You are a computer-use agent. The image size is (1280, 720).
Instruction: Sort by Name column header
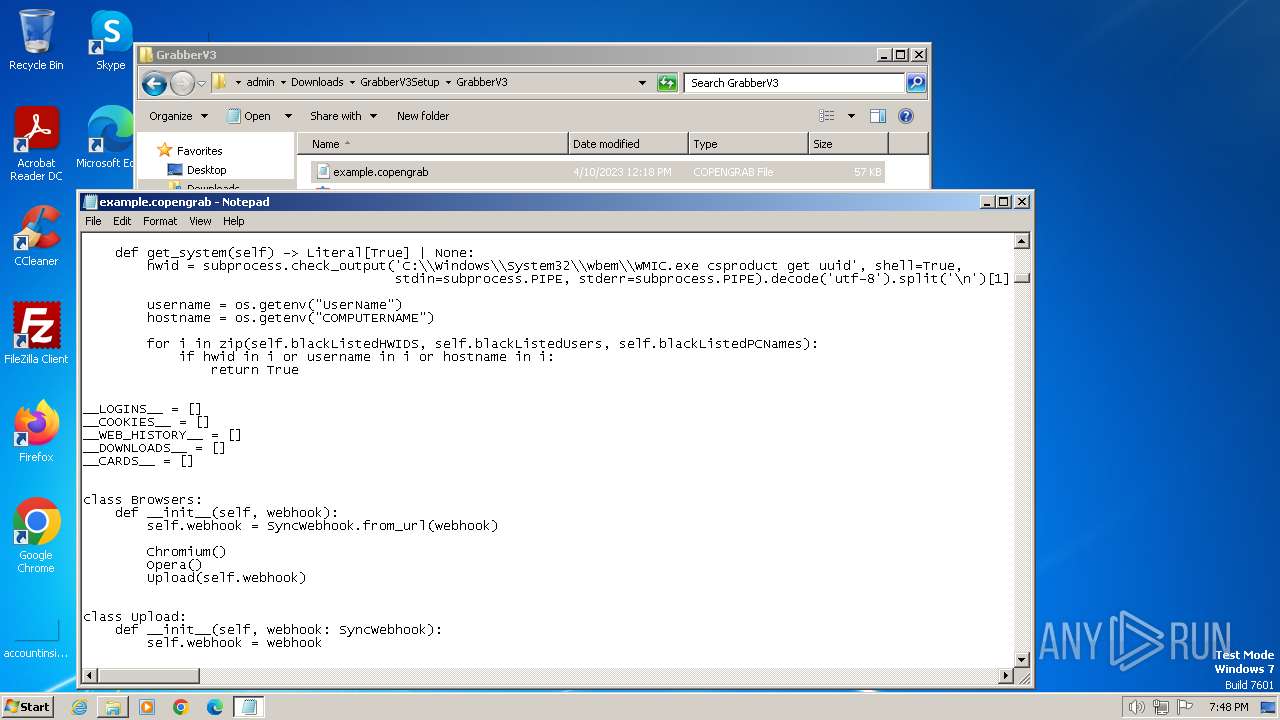tap(433, 144)
